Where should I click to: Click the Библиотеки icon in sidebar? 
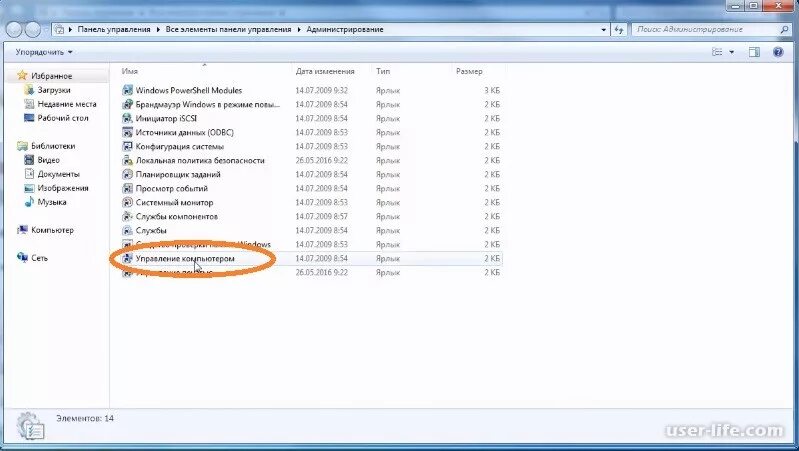point(22,146)
